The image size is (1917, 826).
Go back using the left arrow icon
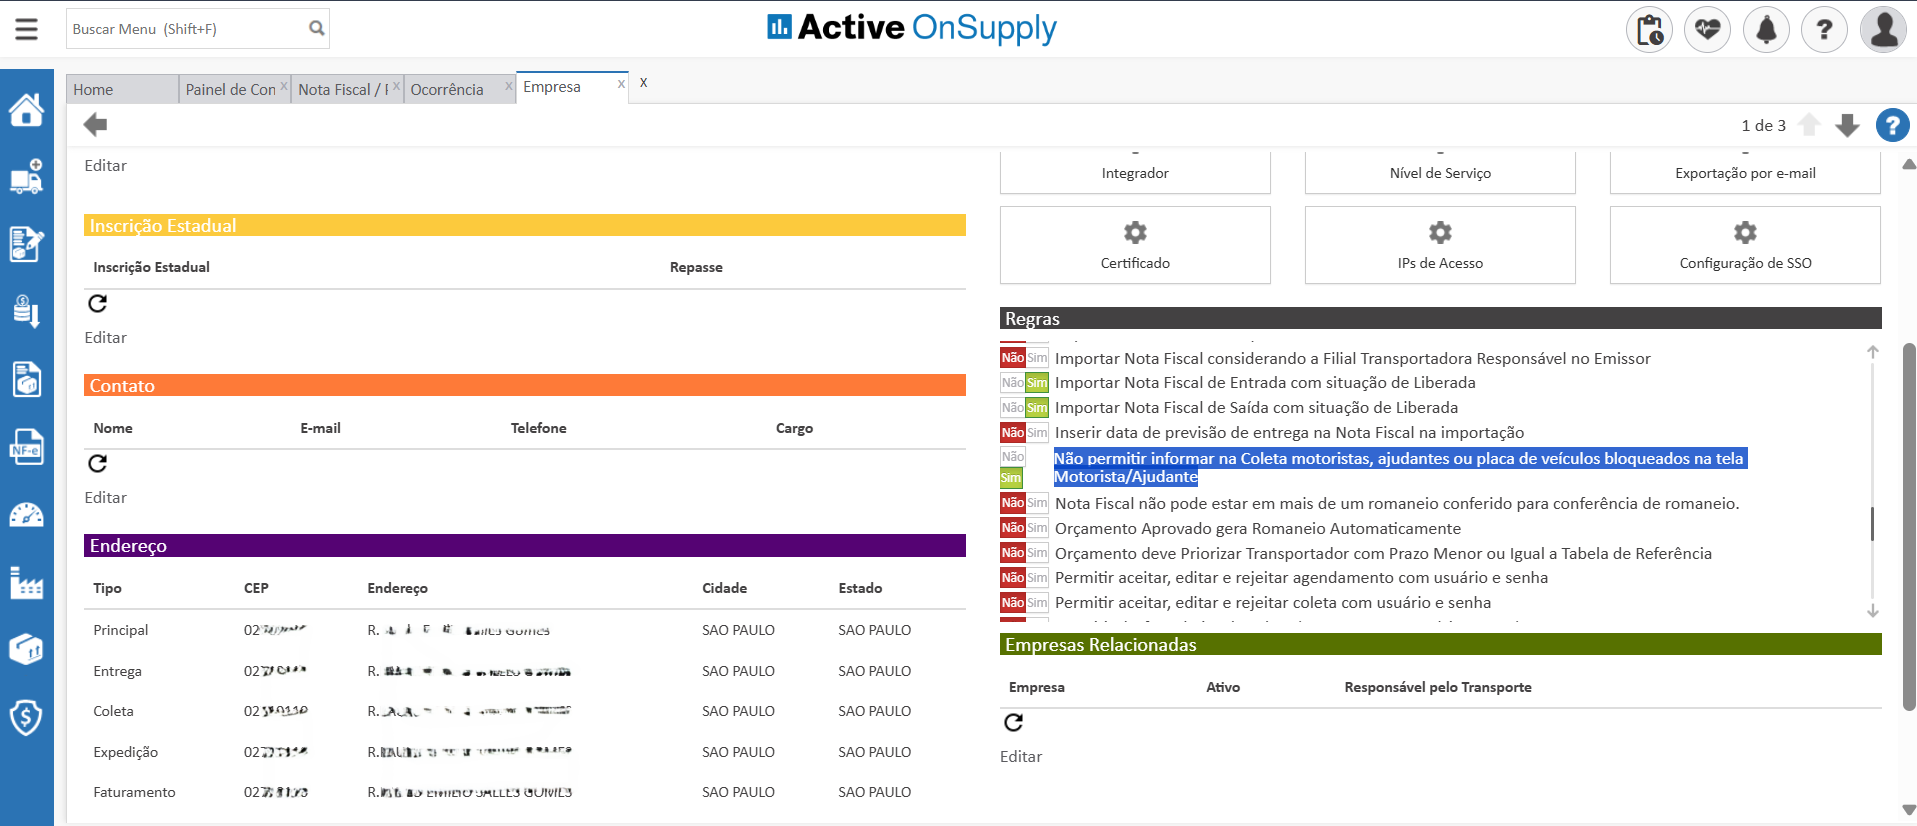click(96, 125)
